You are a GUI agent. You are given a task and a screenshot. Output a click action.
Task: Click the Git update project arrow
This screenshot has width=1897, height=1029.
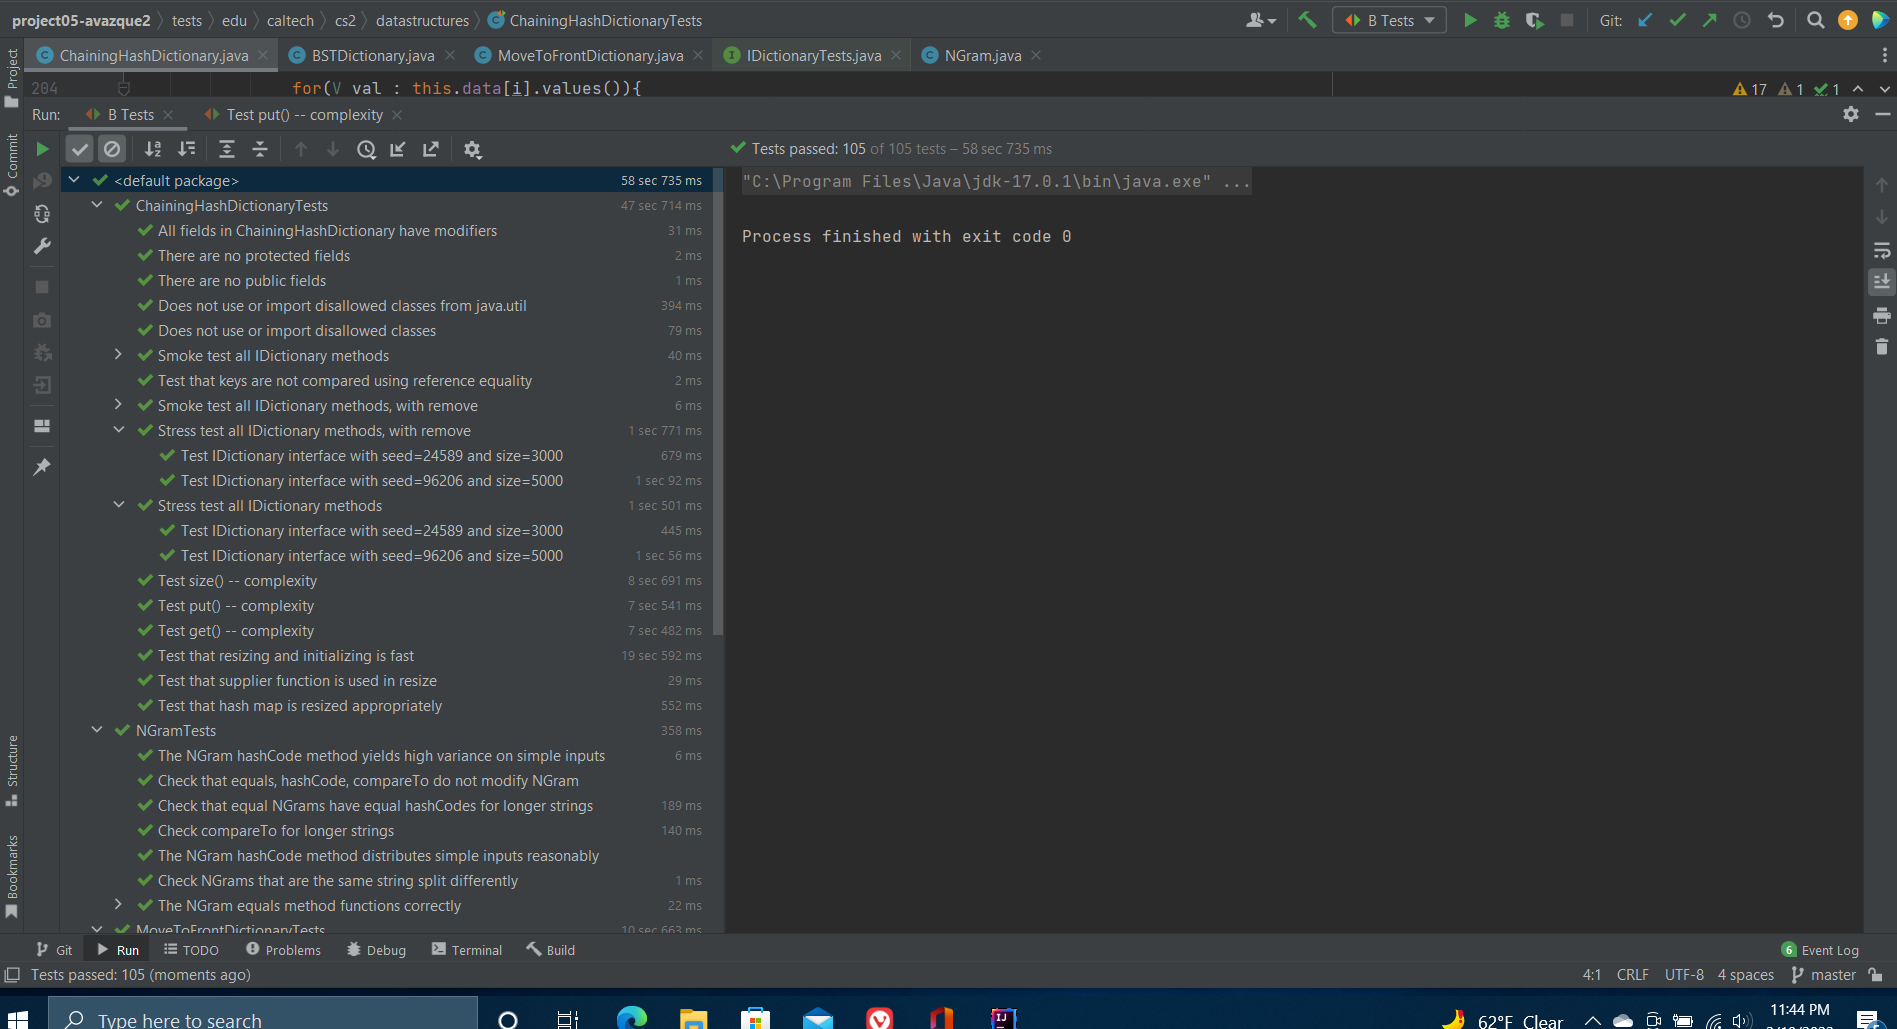[1645, 20]
